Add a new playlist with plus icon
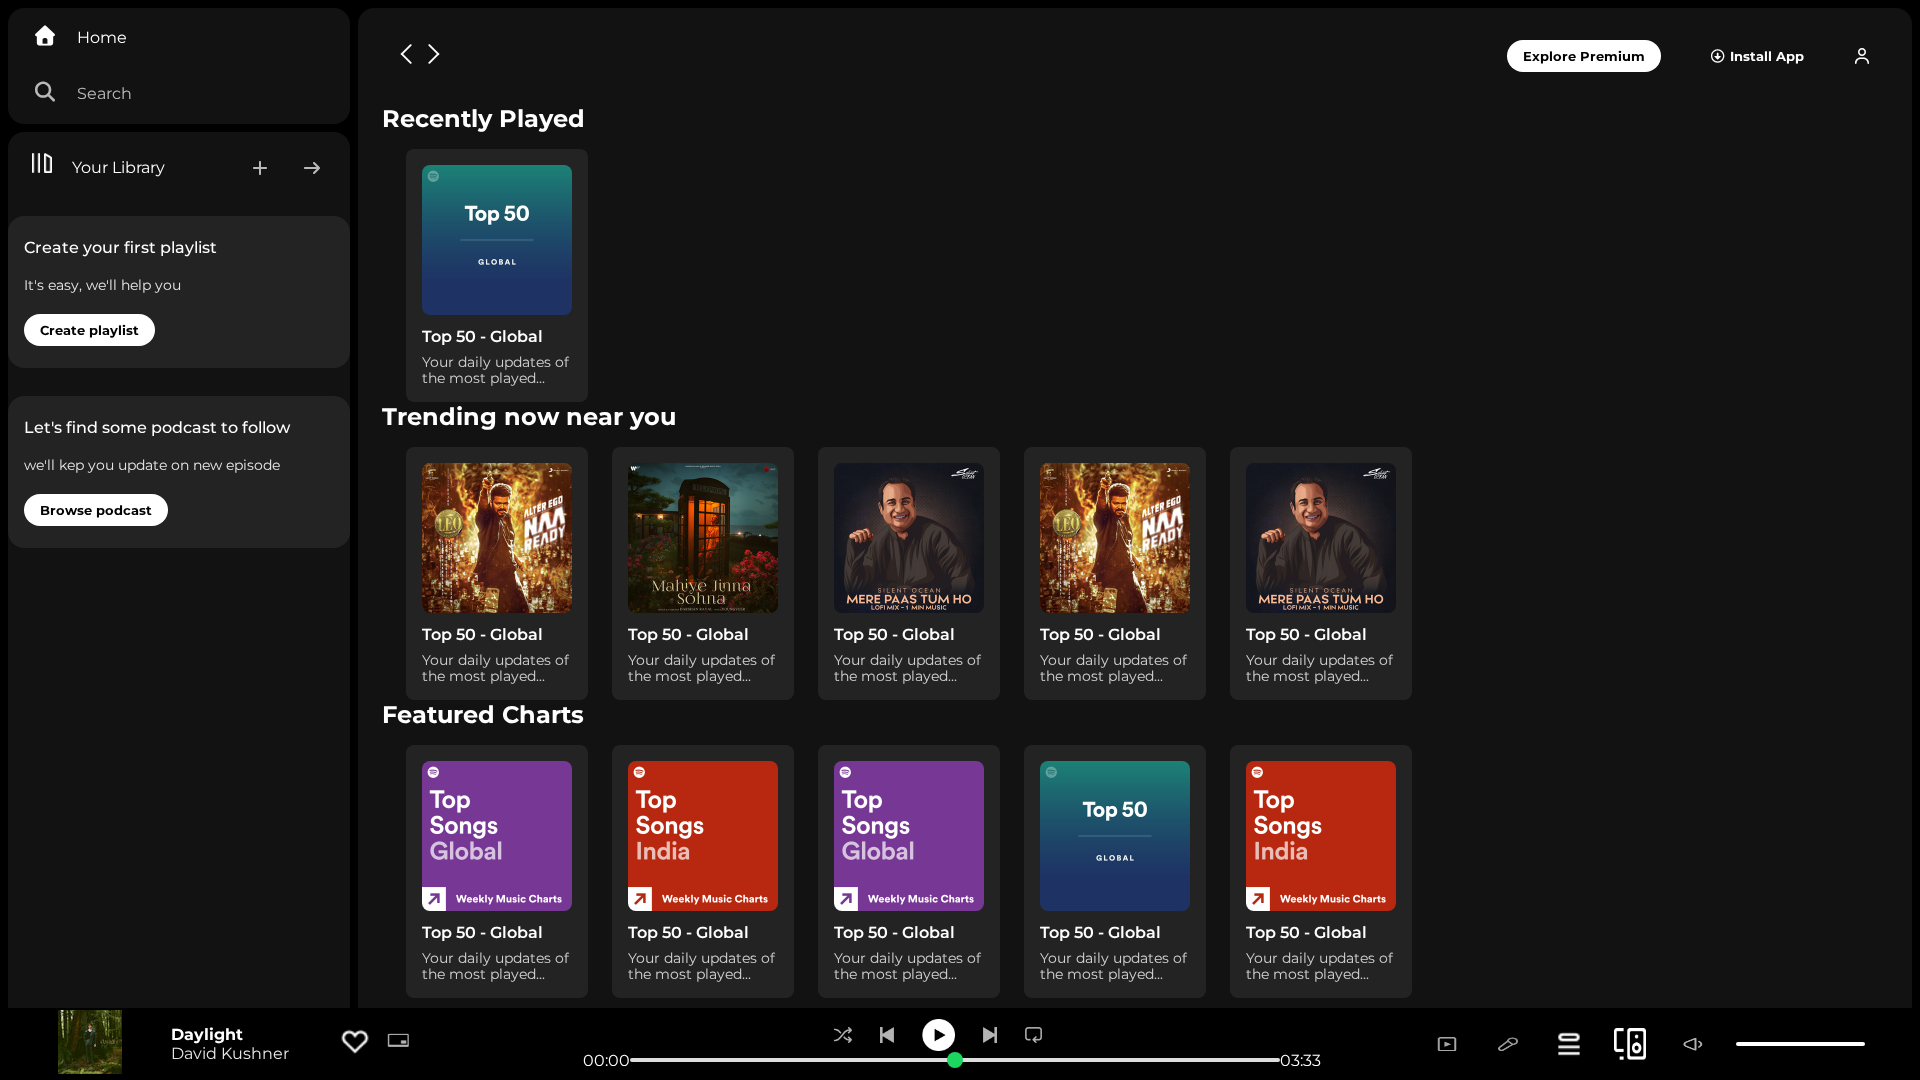 click(260, 168)
